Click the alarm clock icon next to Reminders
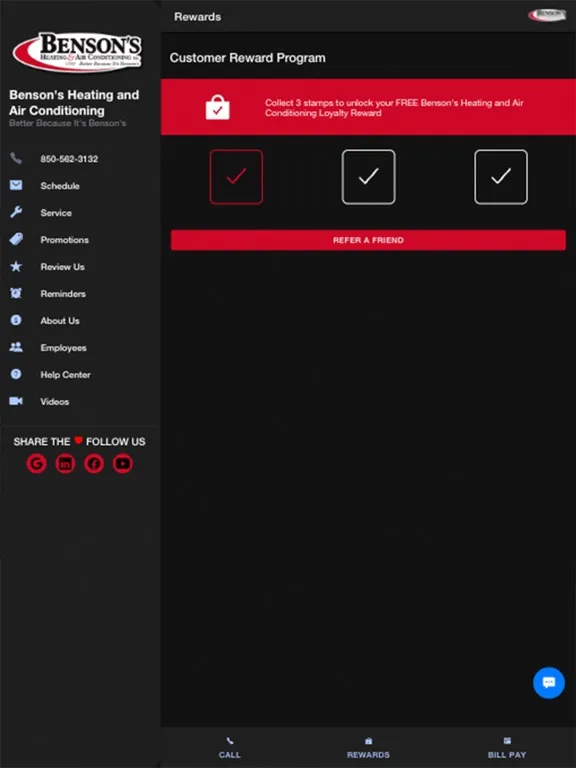 (x=16, y=293)
